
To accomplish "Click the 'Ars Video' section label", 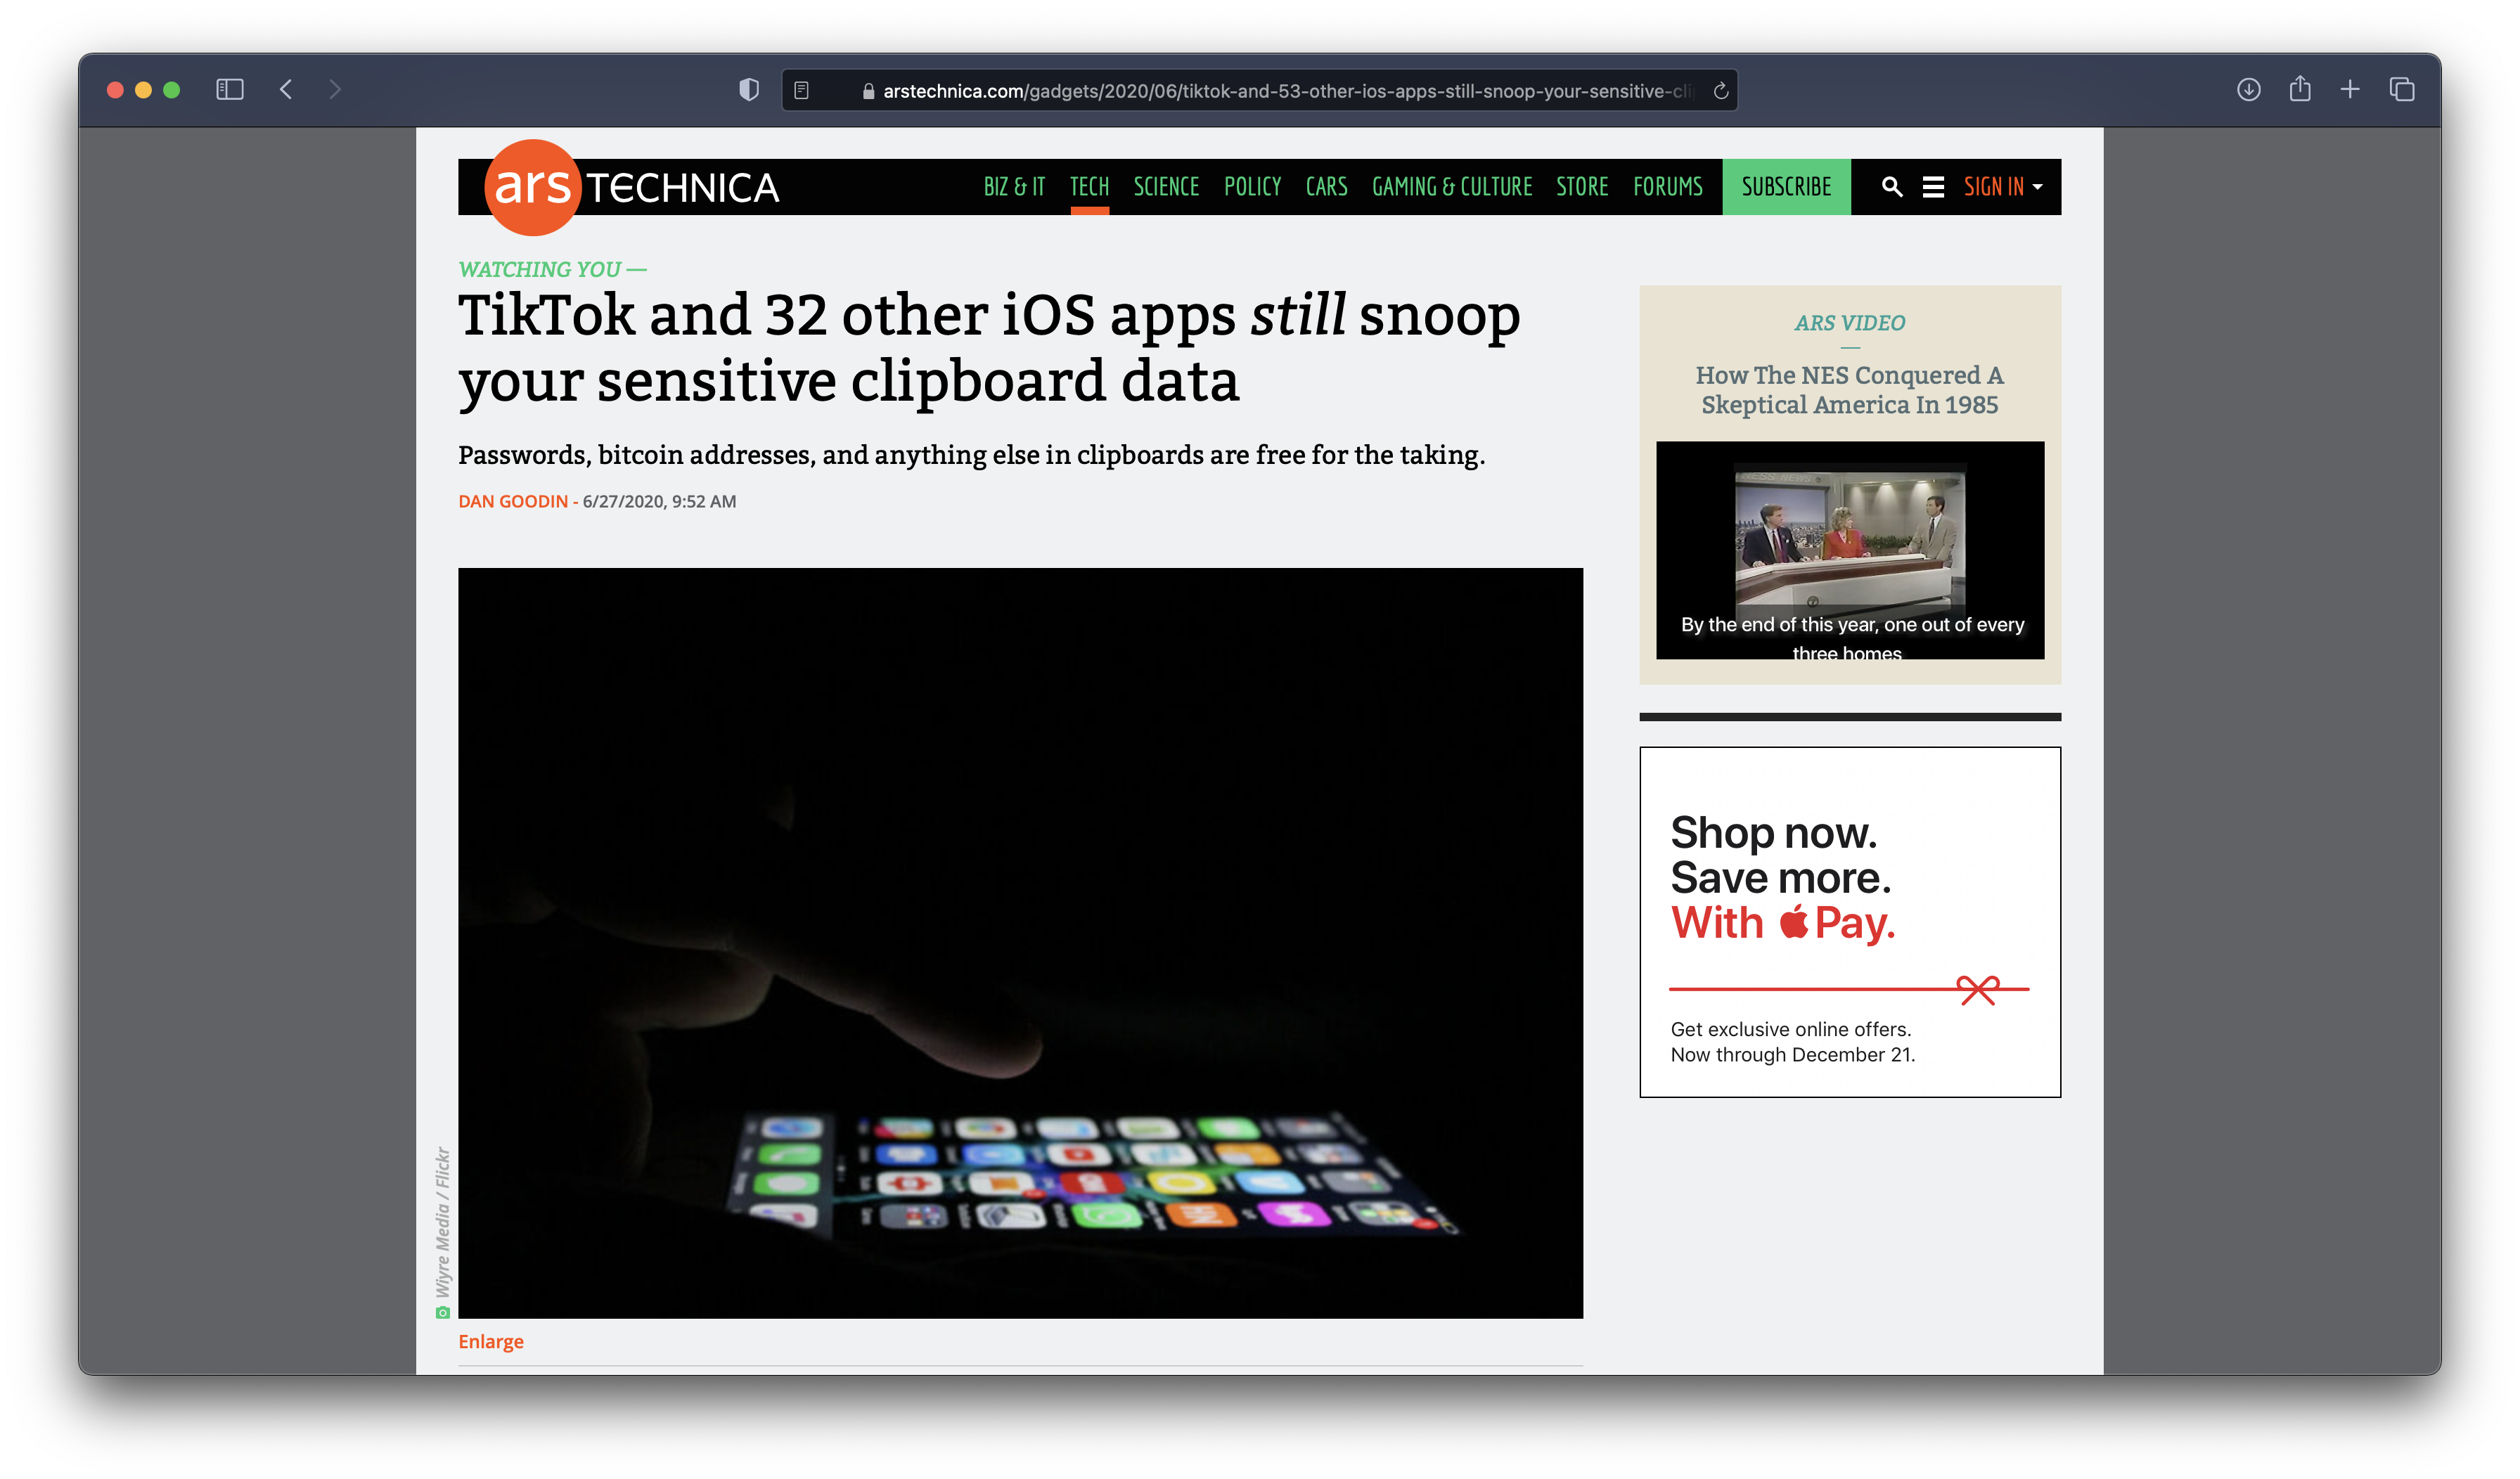I will click(x=1849, y=323).
